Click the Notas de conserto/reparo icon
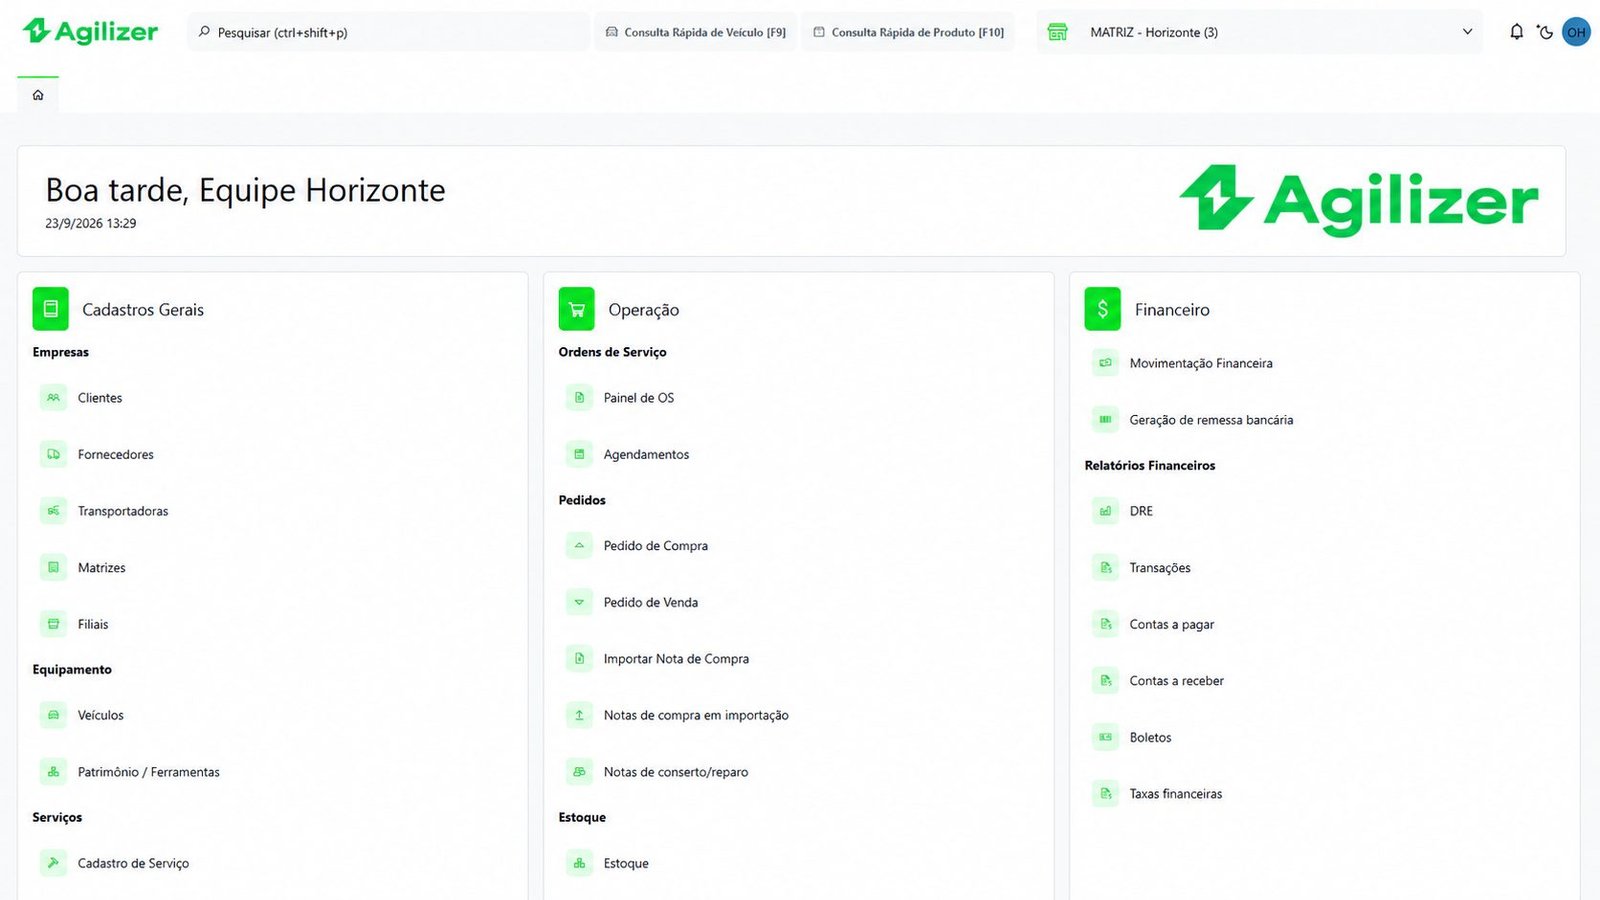The height and width of the screenshot is (900, 1600). tap(579, 772)
